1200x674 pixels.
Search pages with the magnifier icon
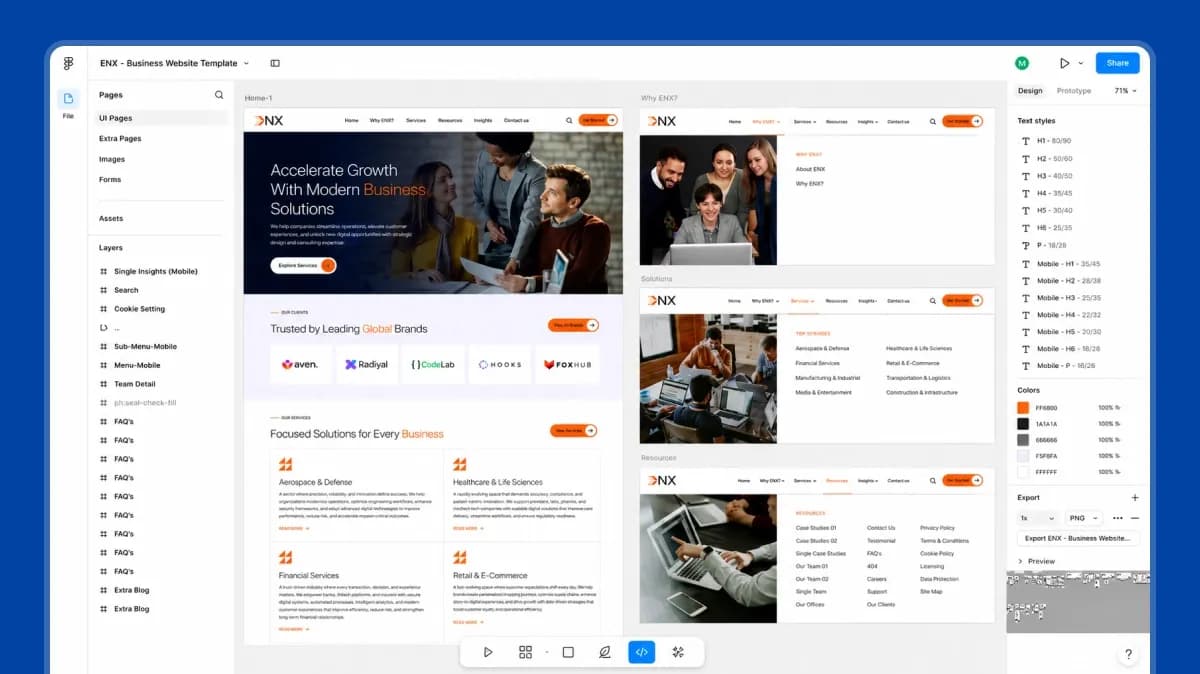click(x=219, y=95)
